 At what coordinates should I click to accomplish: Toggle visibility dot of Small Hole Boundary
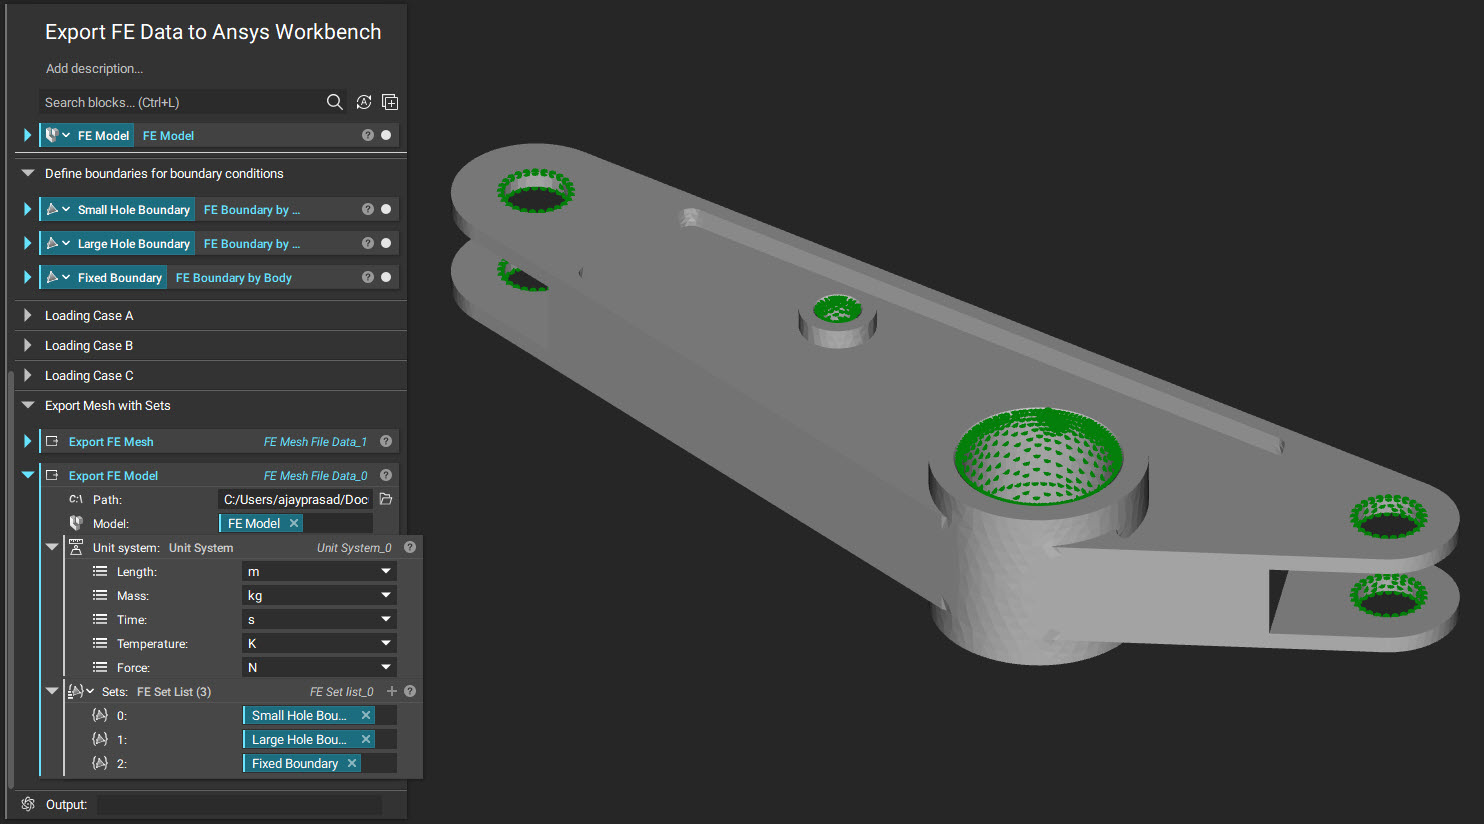386,209
